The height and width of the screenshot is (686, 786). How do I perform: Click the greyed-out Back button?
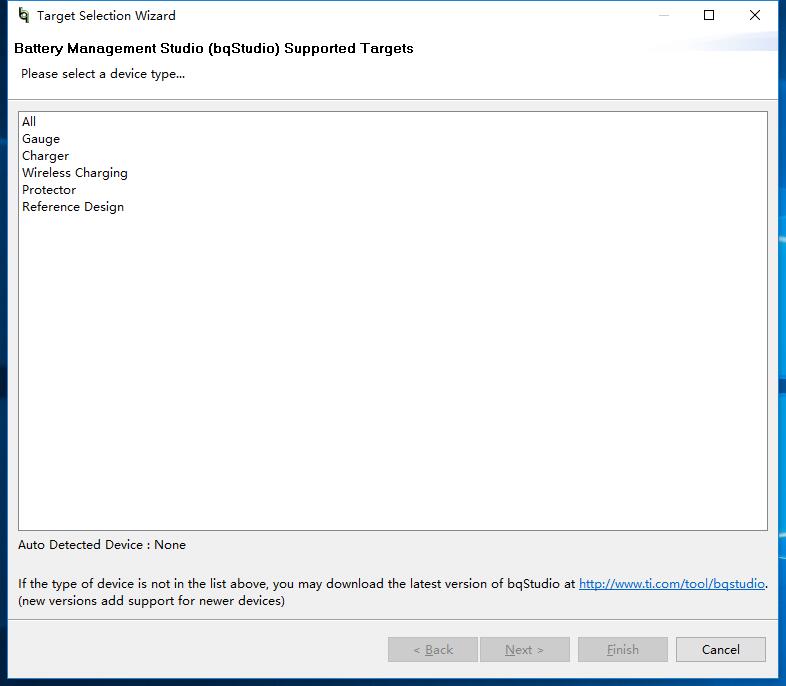[433, 649]
